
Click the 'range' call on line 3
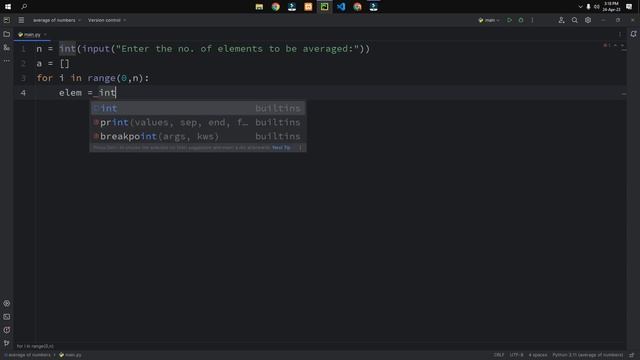[101, 78]
